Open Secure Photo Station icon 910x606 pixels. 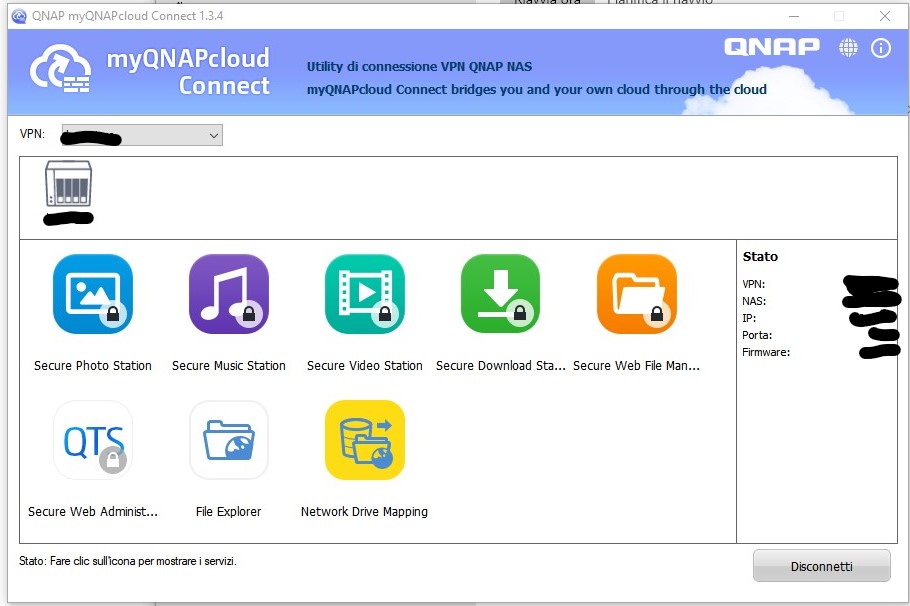(x=93, y=294)
